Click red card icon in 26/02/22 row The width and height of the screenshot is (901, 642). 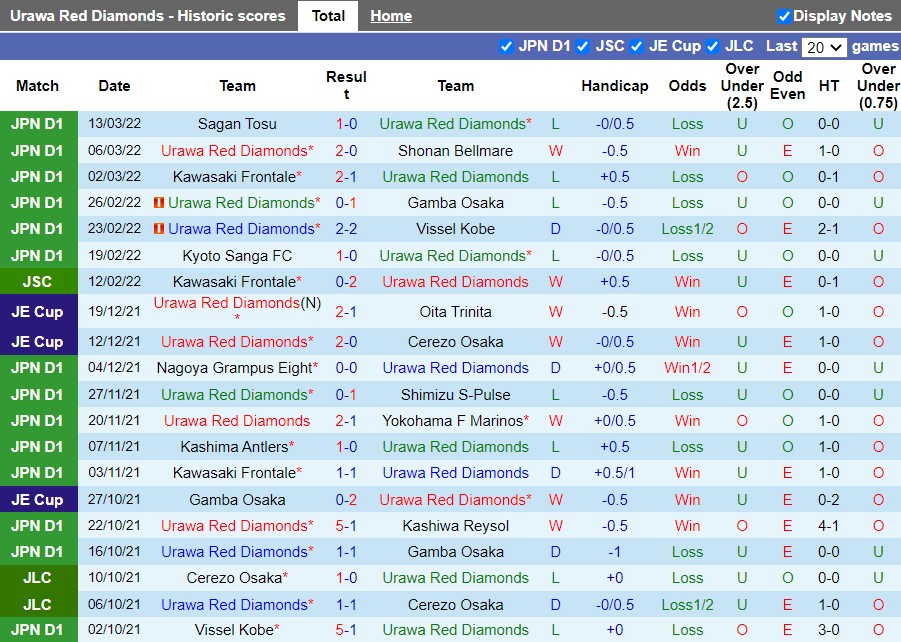pyautogui.click(x=160, y=203)
